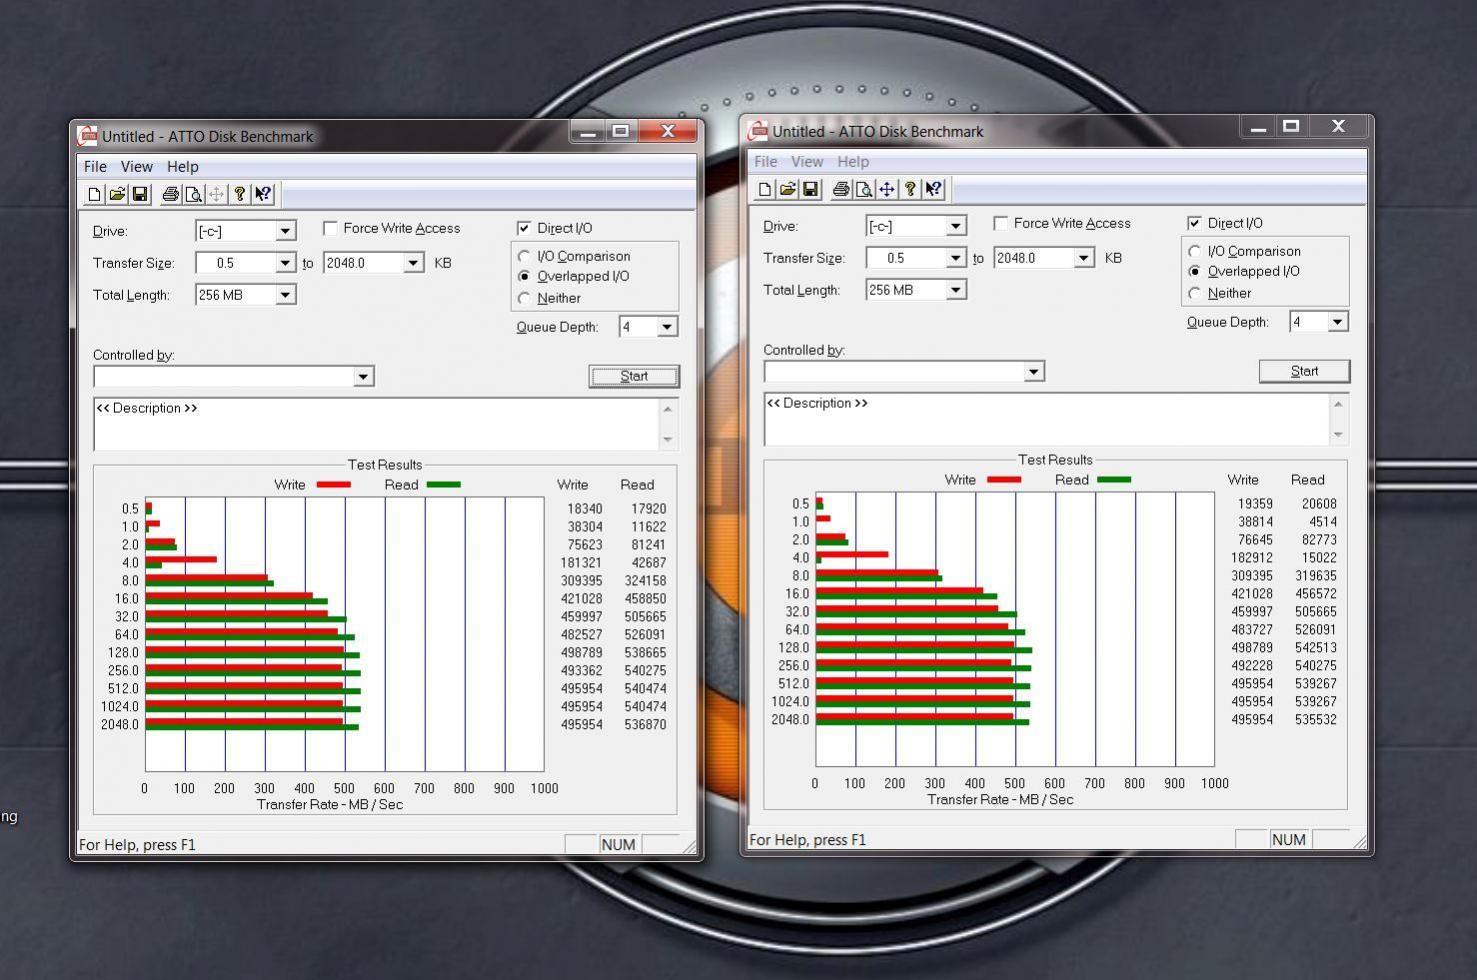
Task: Click green Read legend swatch, right window
Action: coord(1114,480)
